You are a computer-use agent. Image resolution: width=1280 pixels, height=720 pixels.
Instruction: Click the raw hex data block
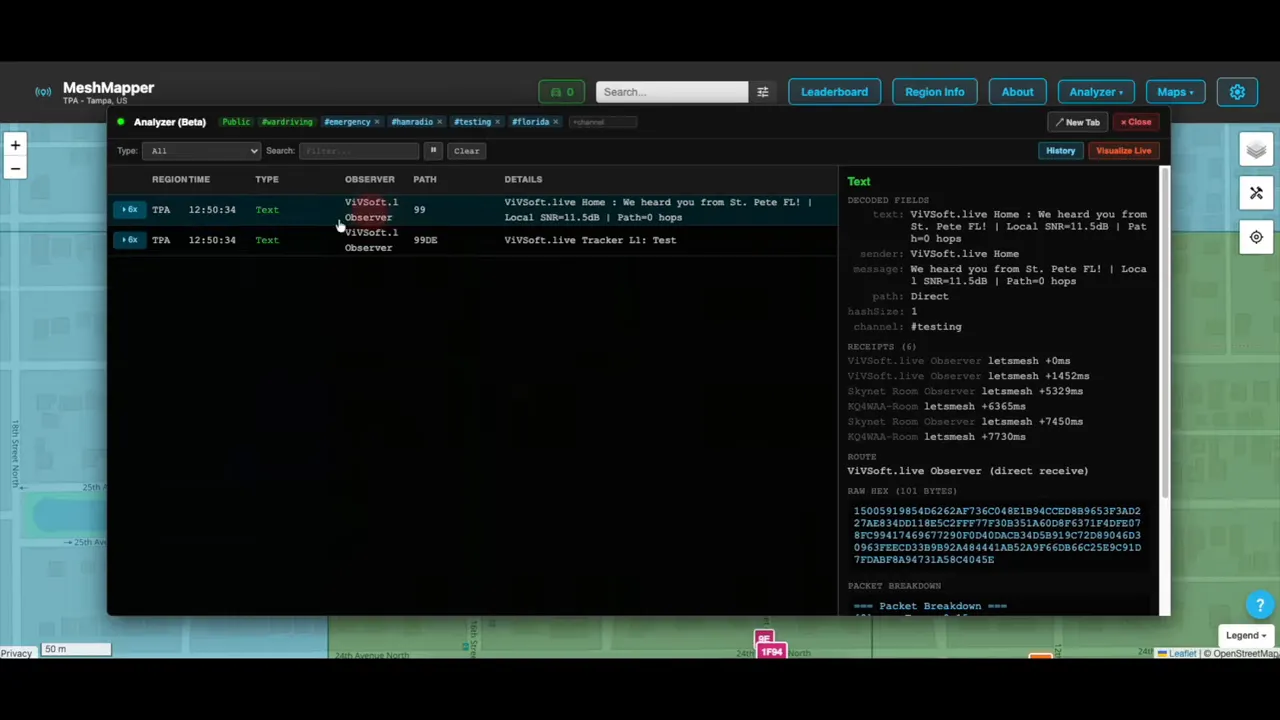(x=997, y=535)
